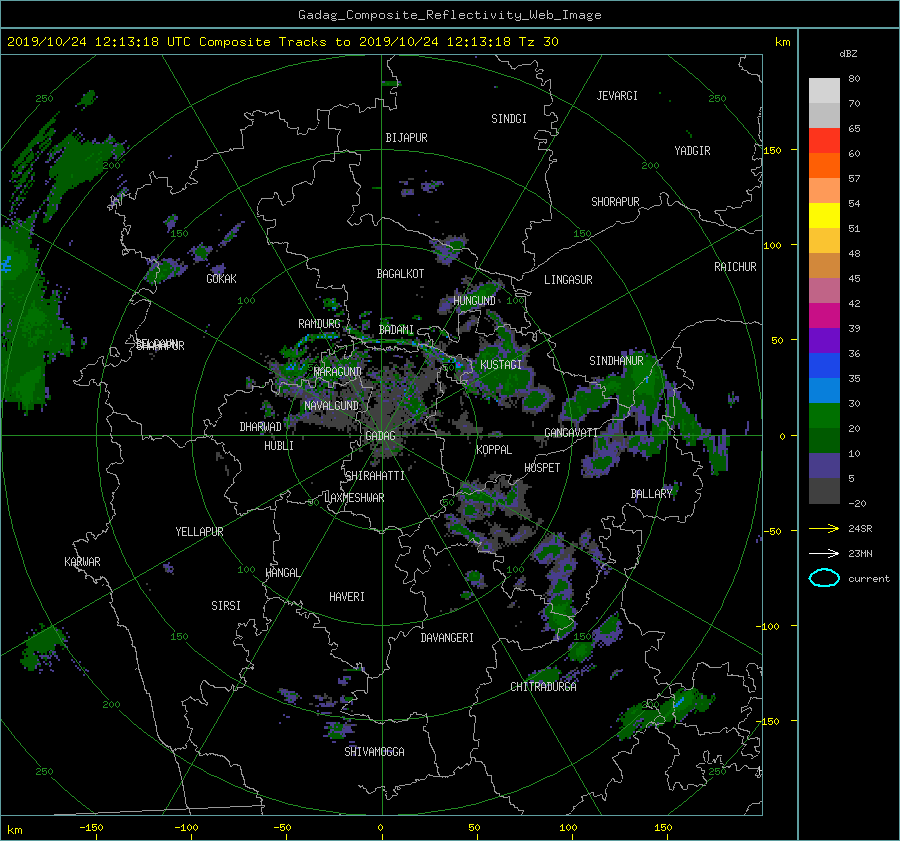Click the YADGIR city label
The image size is (900, 841).
pyautogui.click(x=692, y=151)
